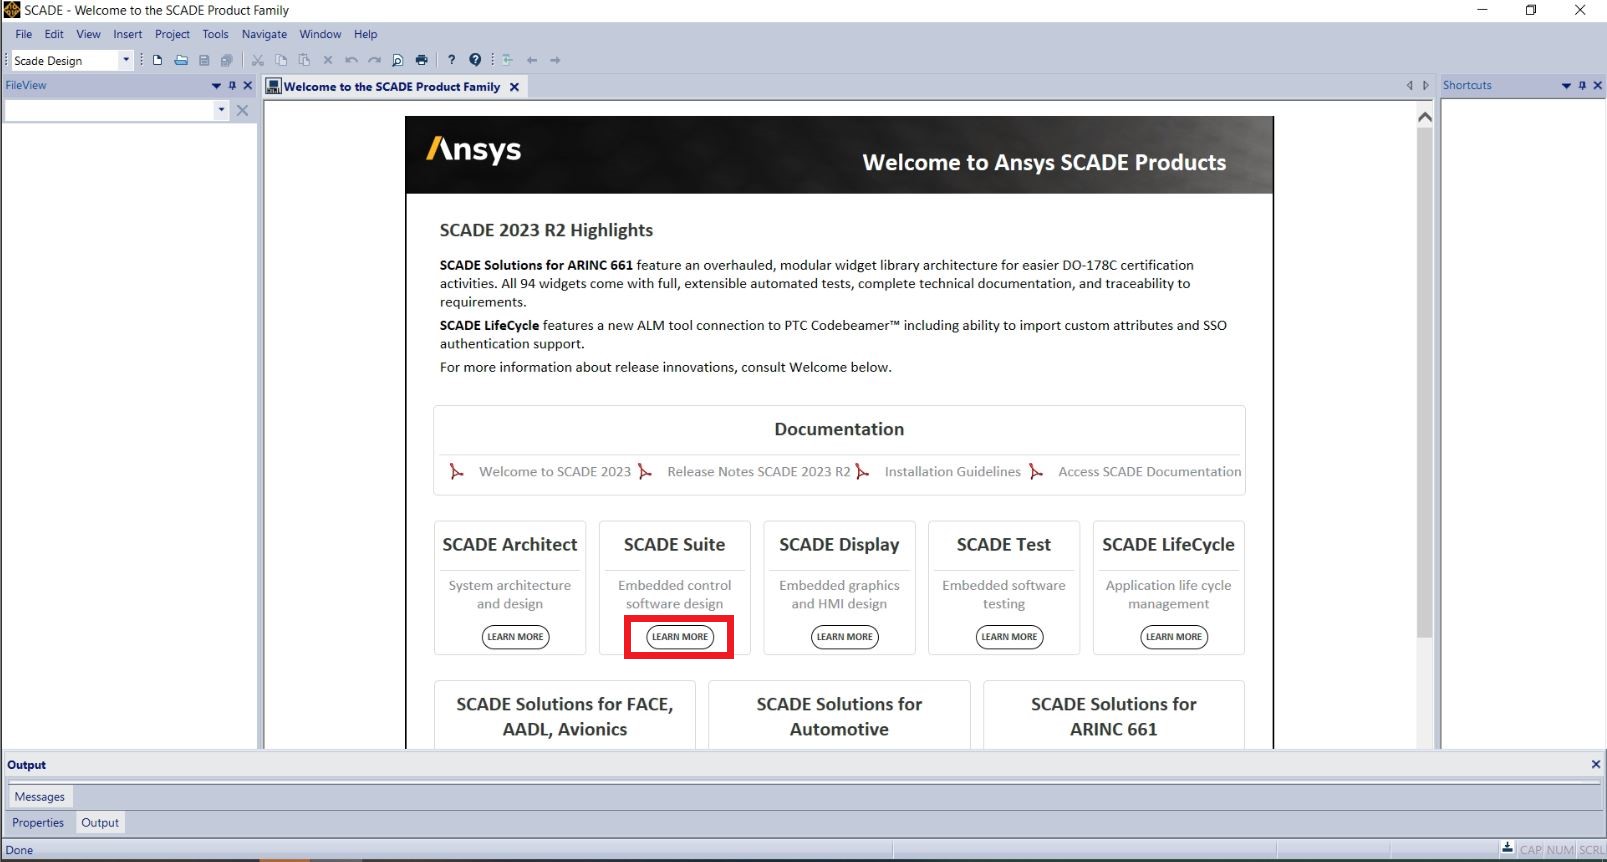The image size is (1607, 862).
Task: Open the Edit menu
Action: tap(54, 34)
